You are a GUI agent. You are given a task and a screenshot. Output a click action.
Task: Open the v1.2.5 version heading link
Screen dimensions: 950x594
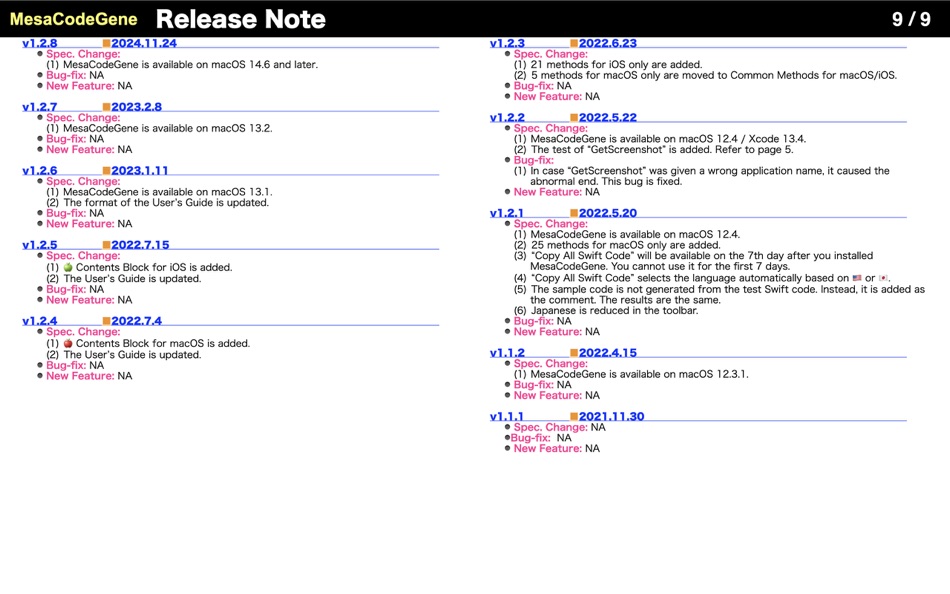pos(39,245)
